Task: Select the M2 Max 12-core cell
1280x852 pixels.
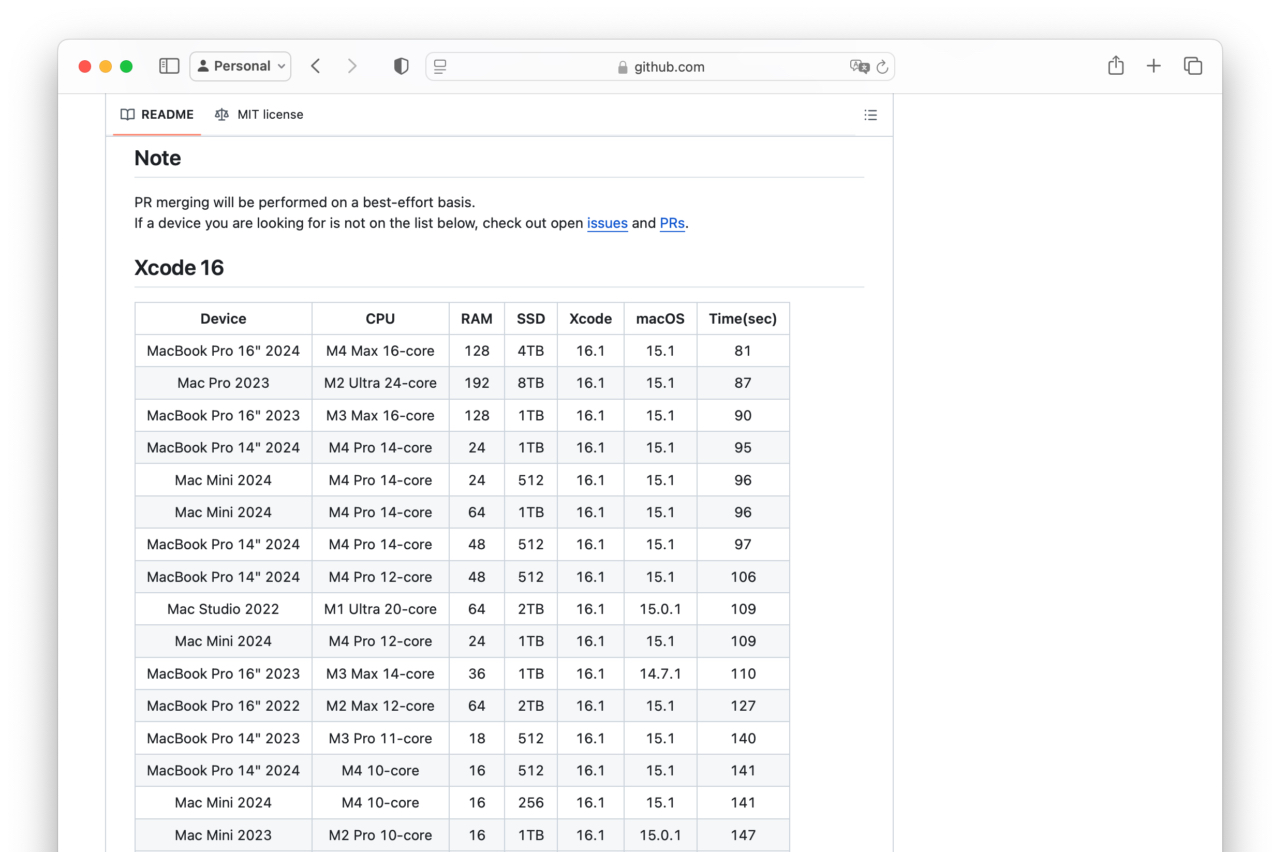Action: tap(380, 705)
